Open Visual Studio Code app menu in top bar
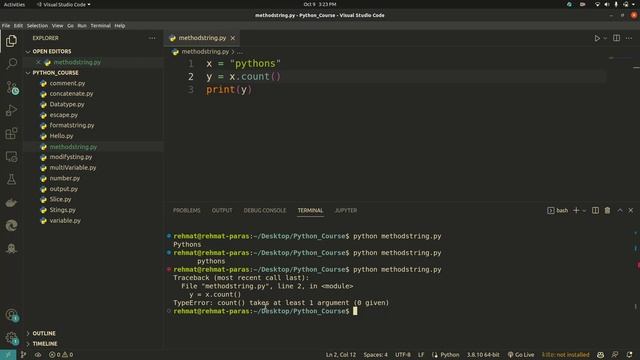This screenshot has width=640, height=360. pos(63,4)
